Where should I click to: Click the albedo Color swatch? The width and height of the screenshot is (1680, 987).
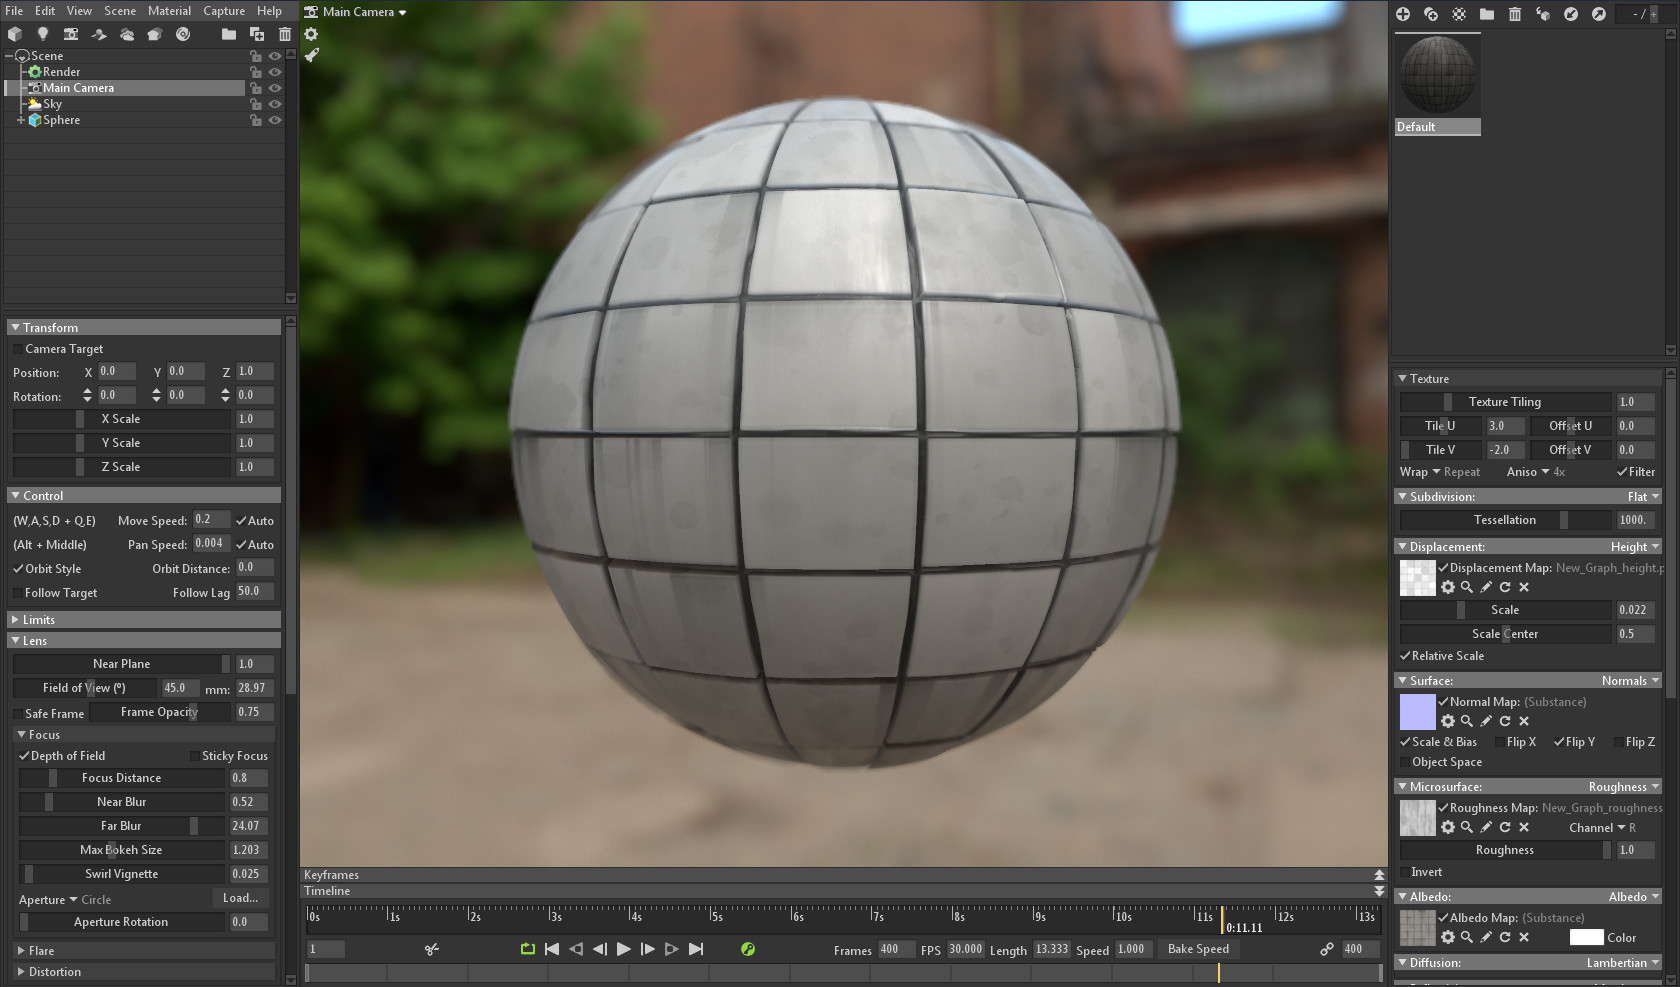(x=1586, y=937)
